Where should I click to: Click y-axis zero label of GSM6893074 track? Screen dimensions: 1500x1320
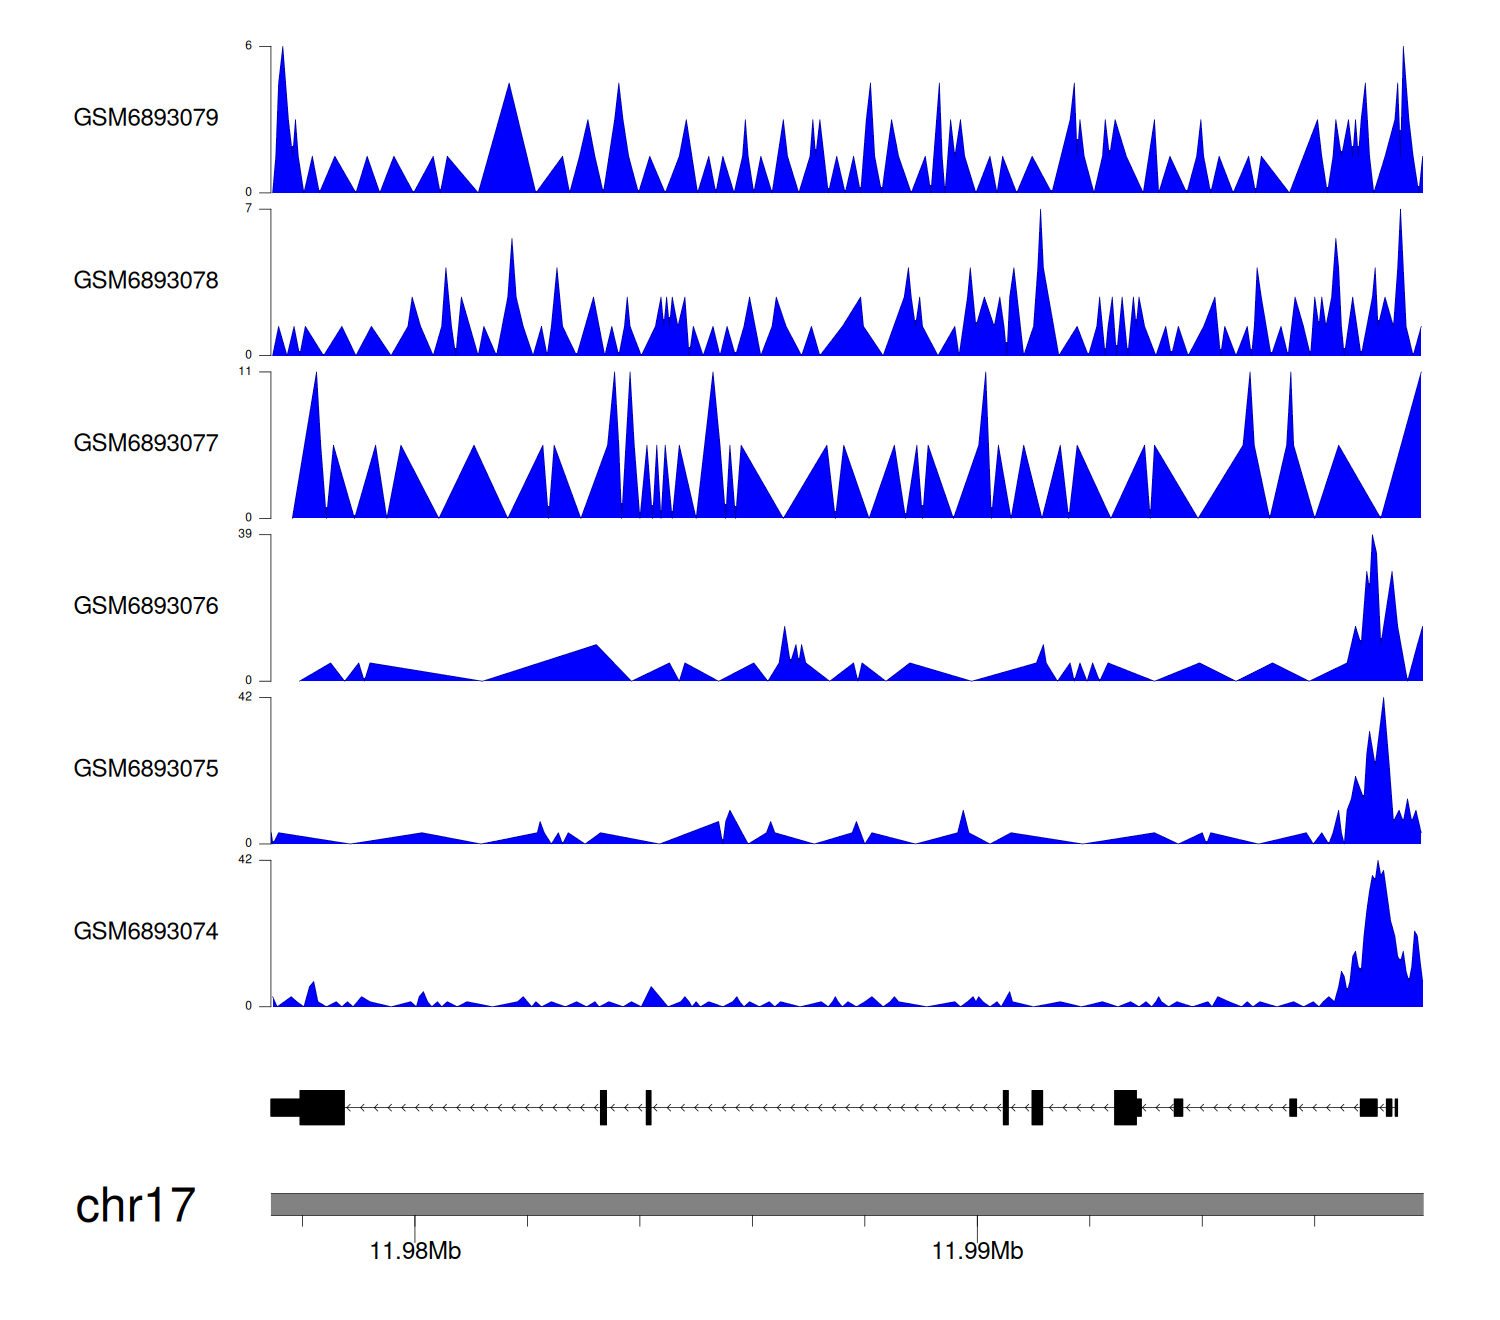click(x=248, y=1006)
